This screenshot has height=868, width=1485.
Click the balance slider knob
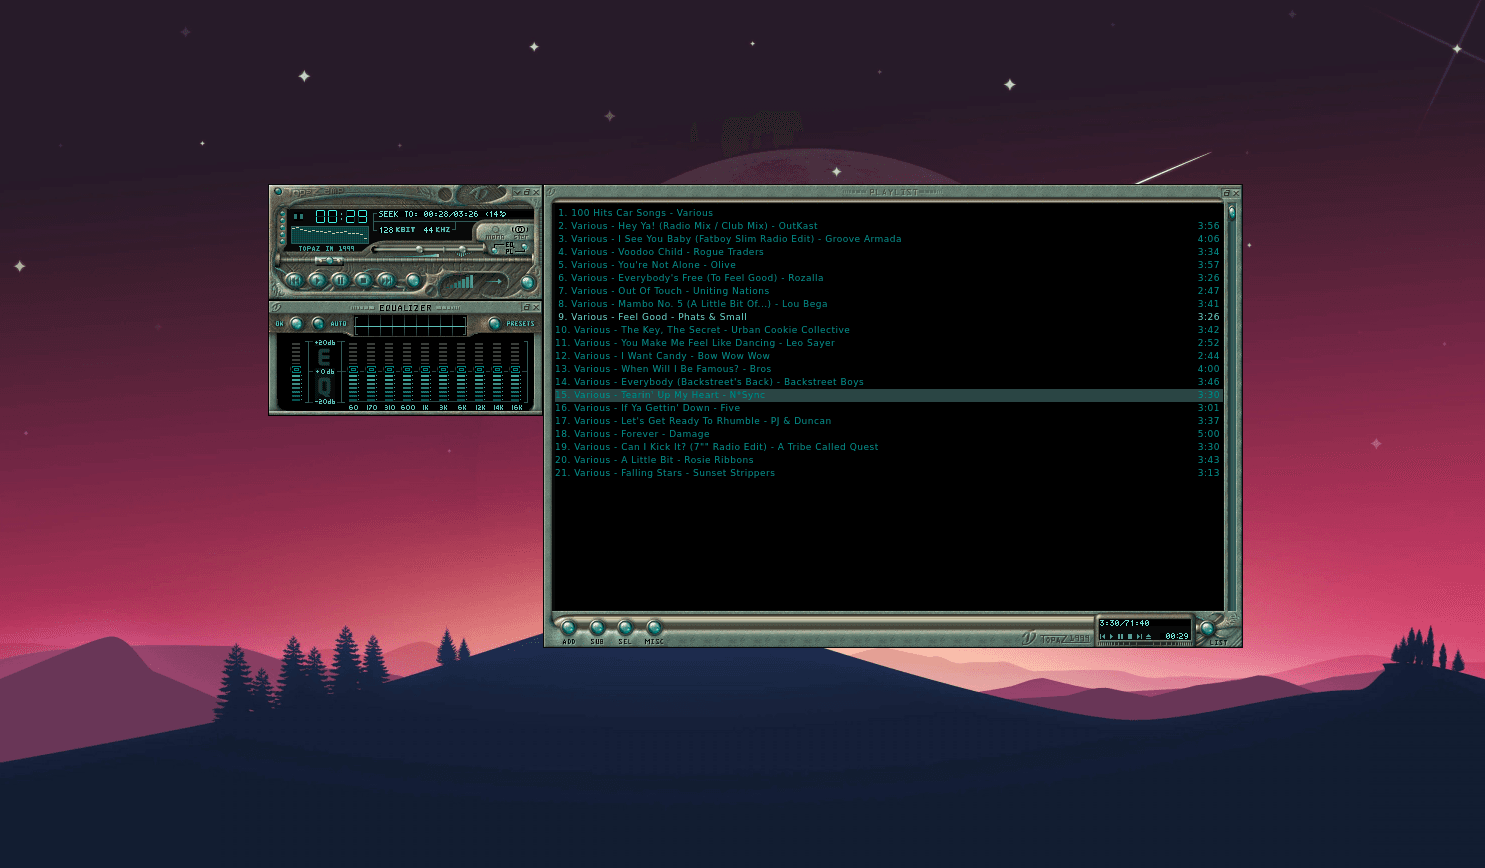click(462, 249)
